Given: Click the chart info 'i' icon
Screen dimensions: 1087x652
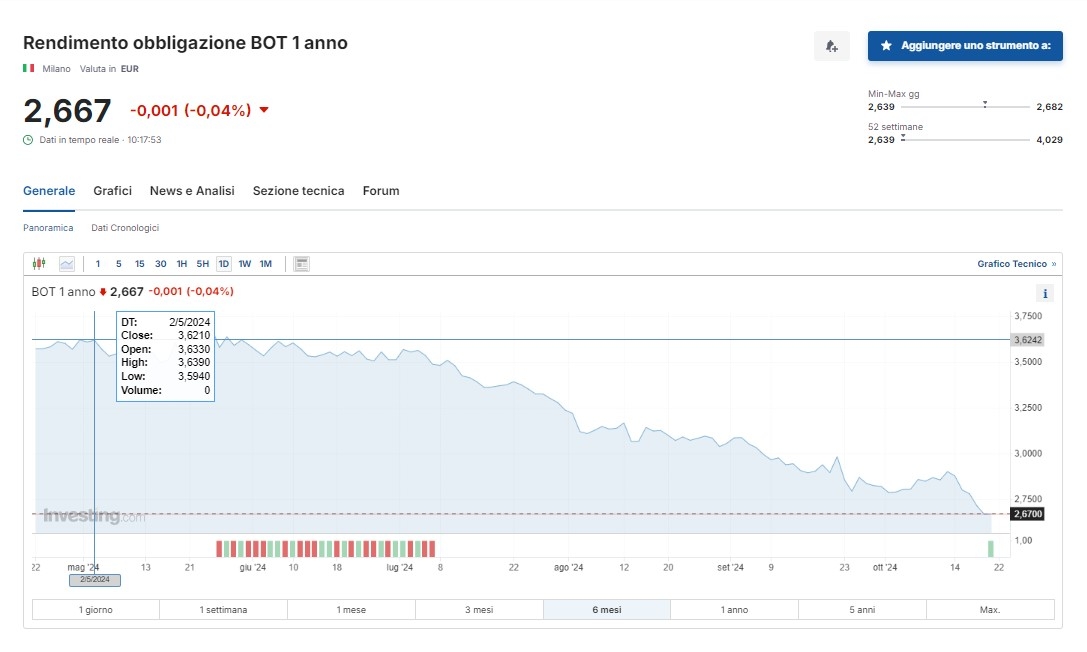Looking at the screenshot, I should click(x=1045, y=294).
